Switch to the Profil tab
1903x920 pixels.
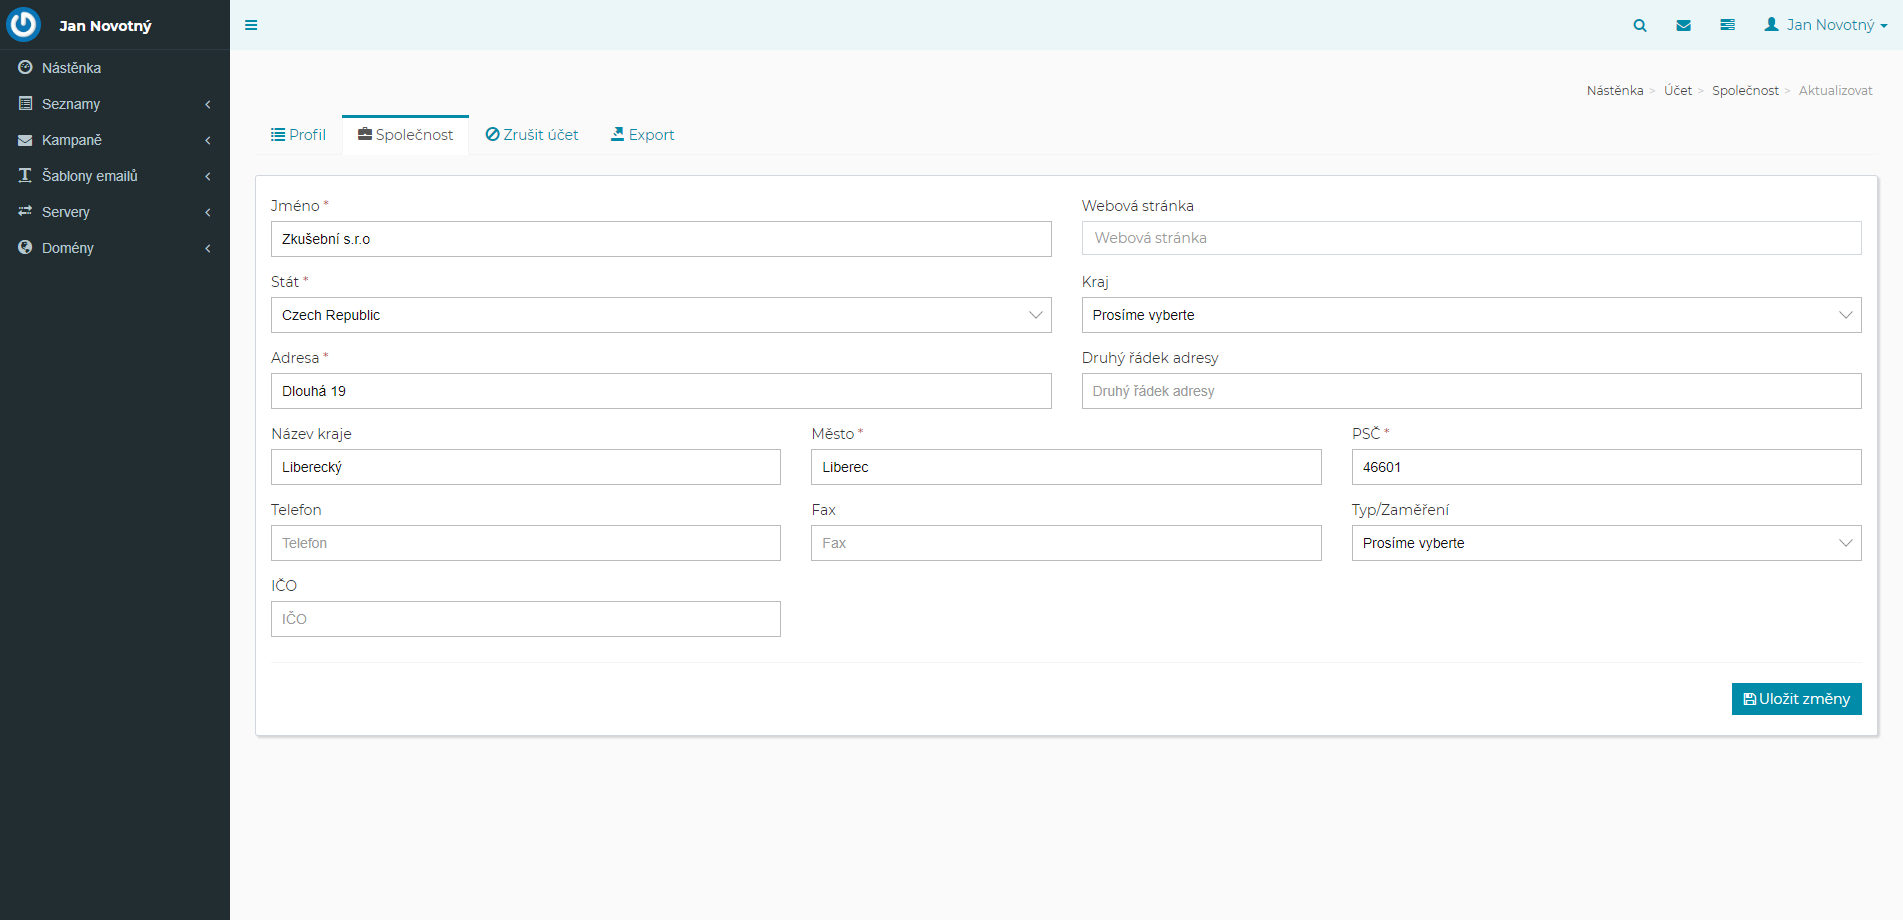pos(298,134)
